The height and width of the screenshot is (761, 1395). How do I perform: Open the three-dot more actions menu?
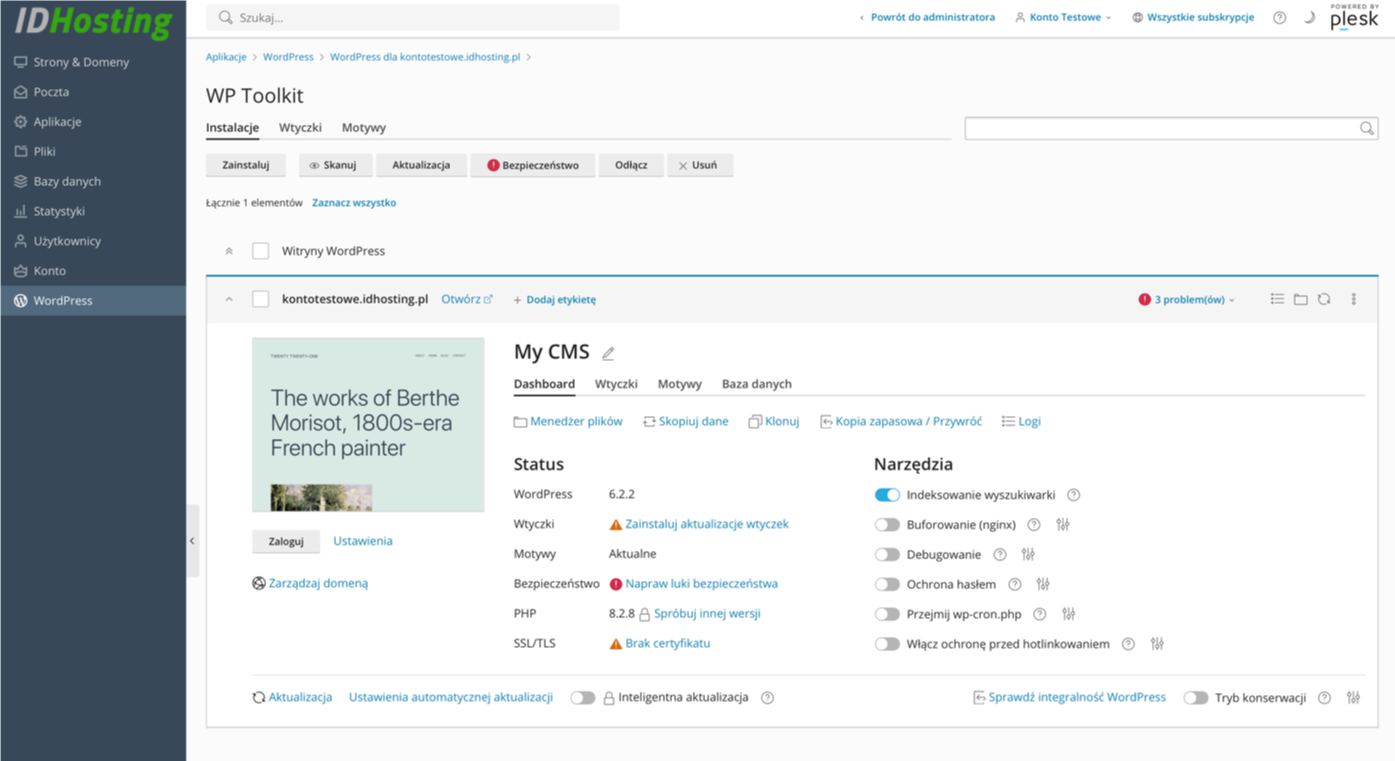point(1354,299)
